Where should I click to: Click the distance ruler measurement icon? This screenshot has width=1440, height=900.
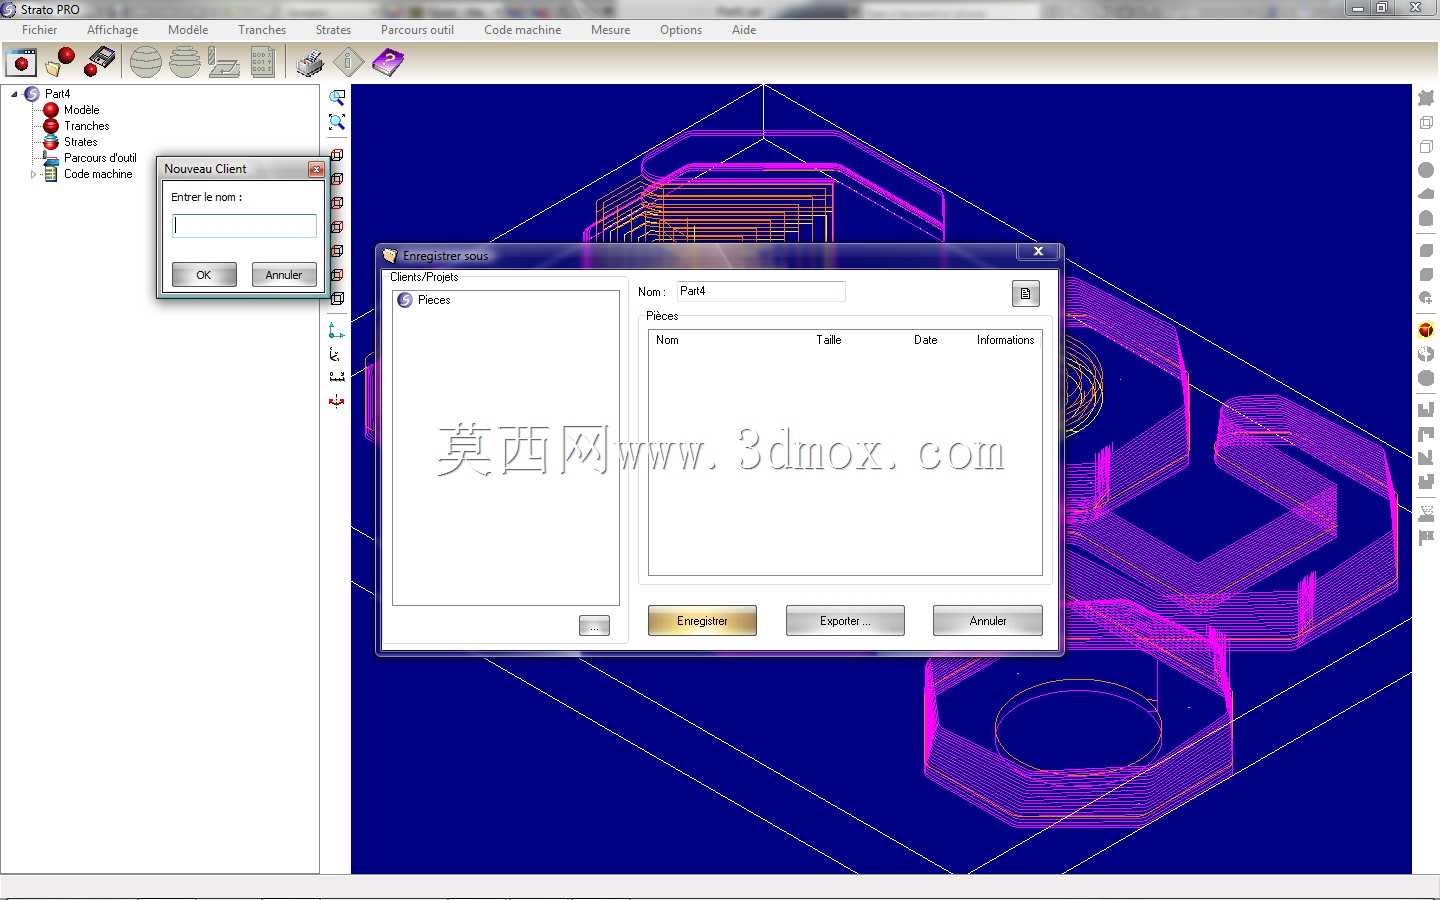coord(337,377)
